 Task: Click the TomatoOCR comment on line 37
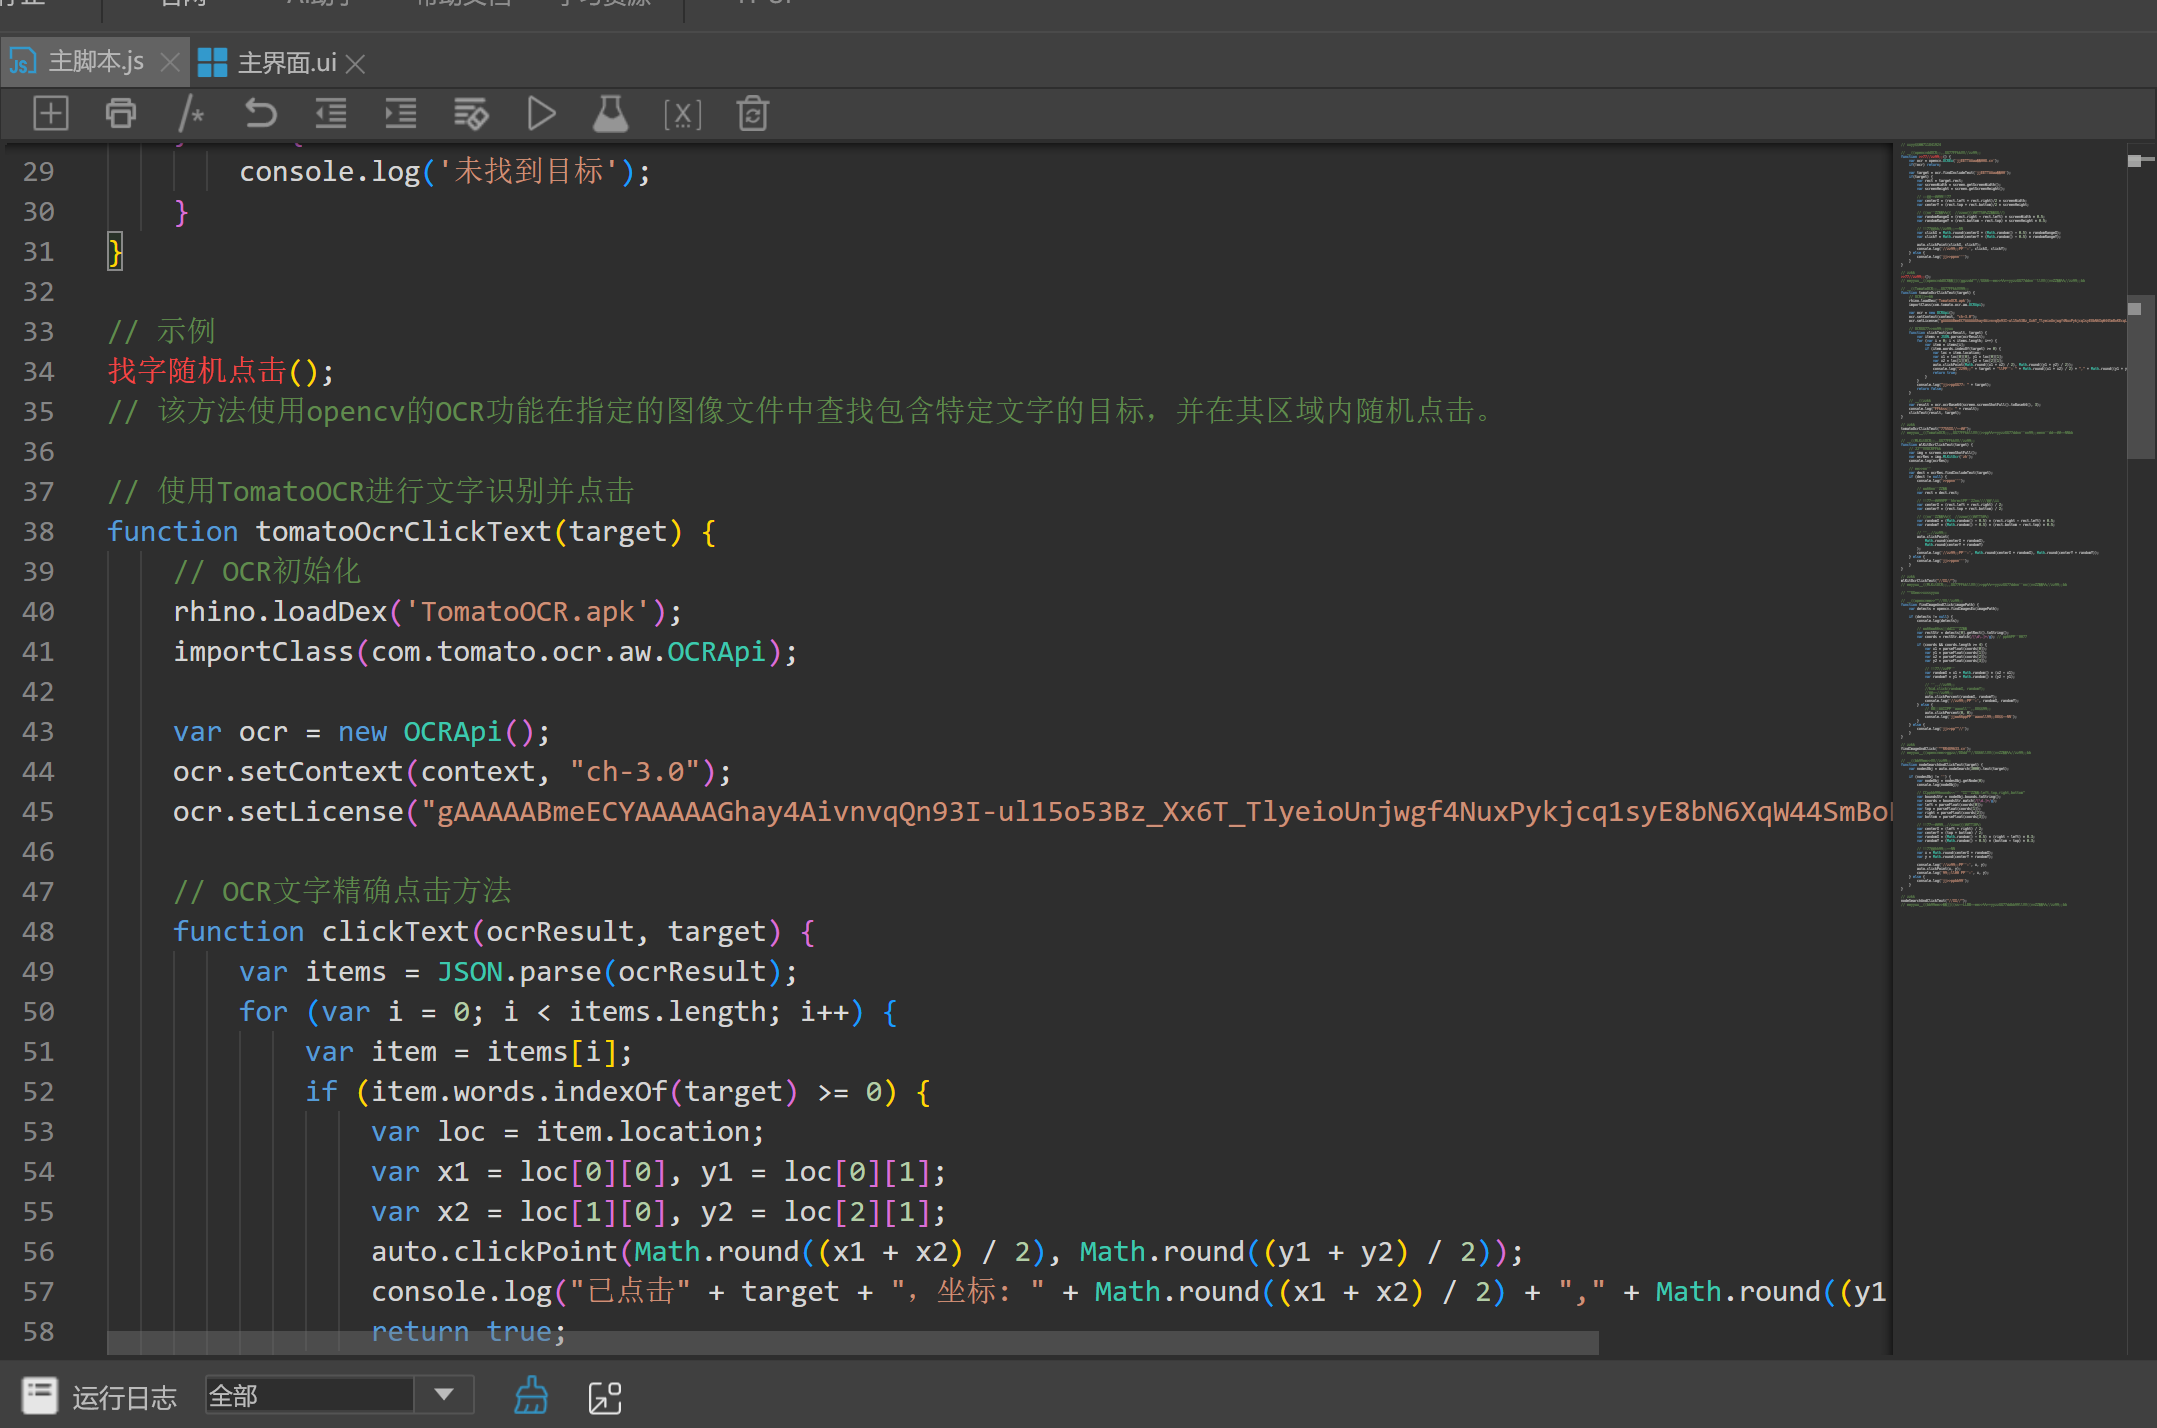[370, 491]
